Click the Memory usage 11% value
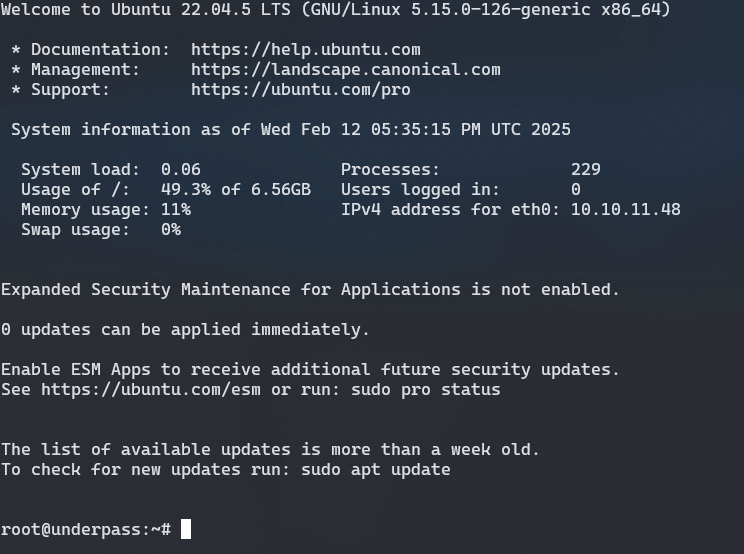Screen dimensions: 744x554 (175, 209)
